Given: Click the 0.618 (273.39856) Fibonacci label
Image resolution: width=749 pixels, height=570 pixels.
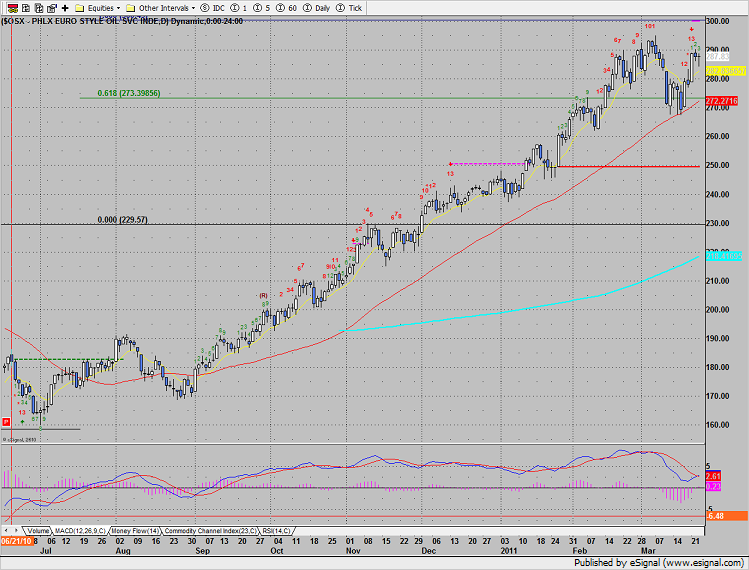Looking at the screenshot, I should pyautogui.click(x=128, y=93).
